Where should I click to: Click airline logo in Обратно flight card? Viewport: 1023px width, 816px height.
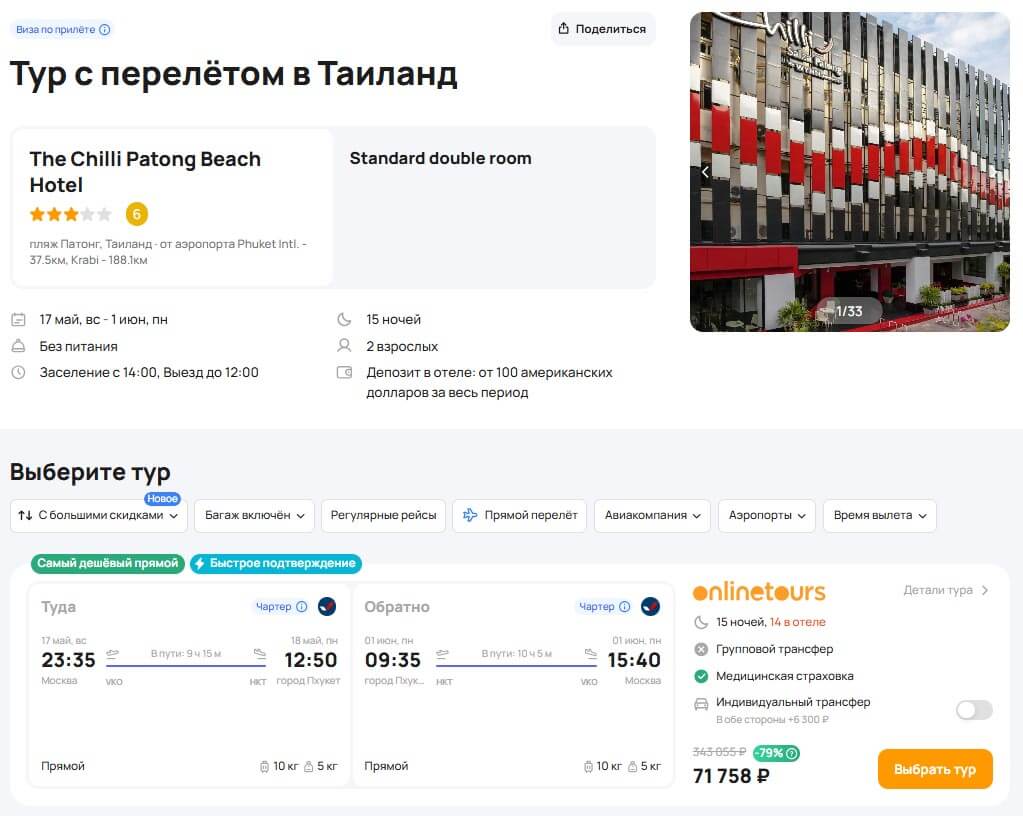coord(650,607)
